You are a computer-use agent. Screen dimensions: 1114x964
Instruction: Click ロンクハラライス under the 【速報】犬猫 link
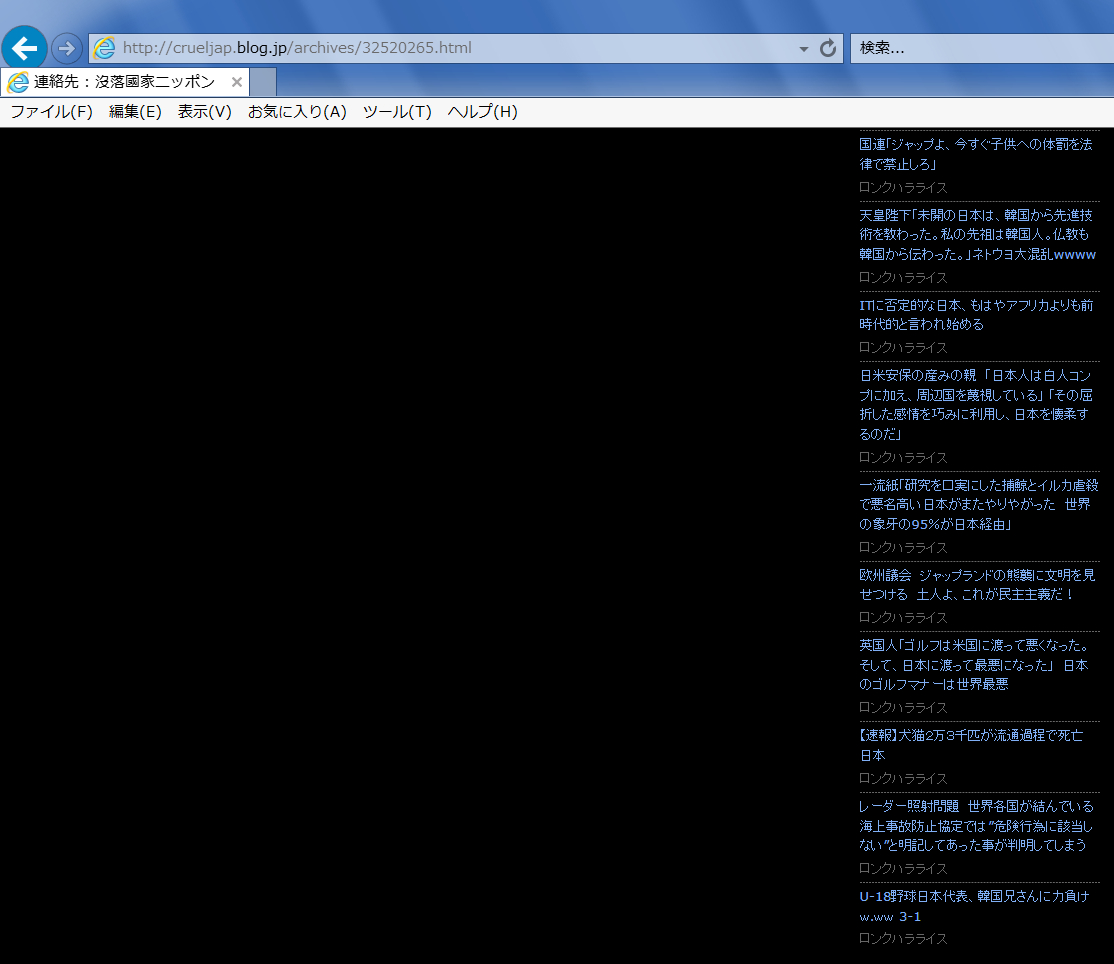click(x=903, y=779)
